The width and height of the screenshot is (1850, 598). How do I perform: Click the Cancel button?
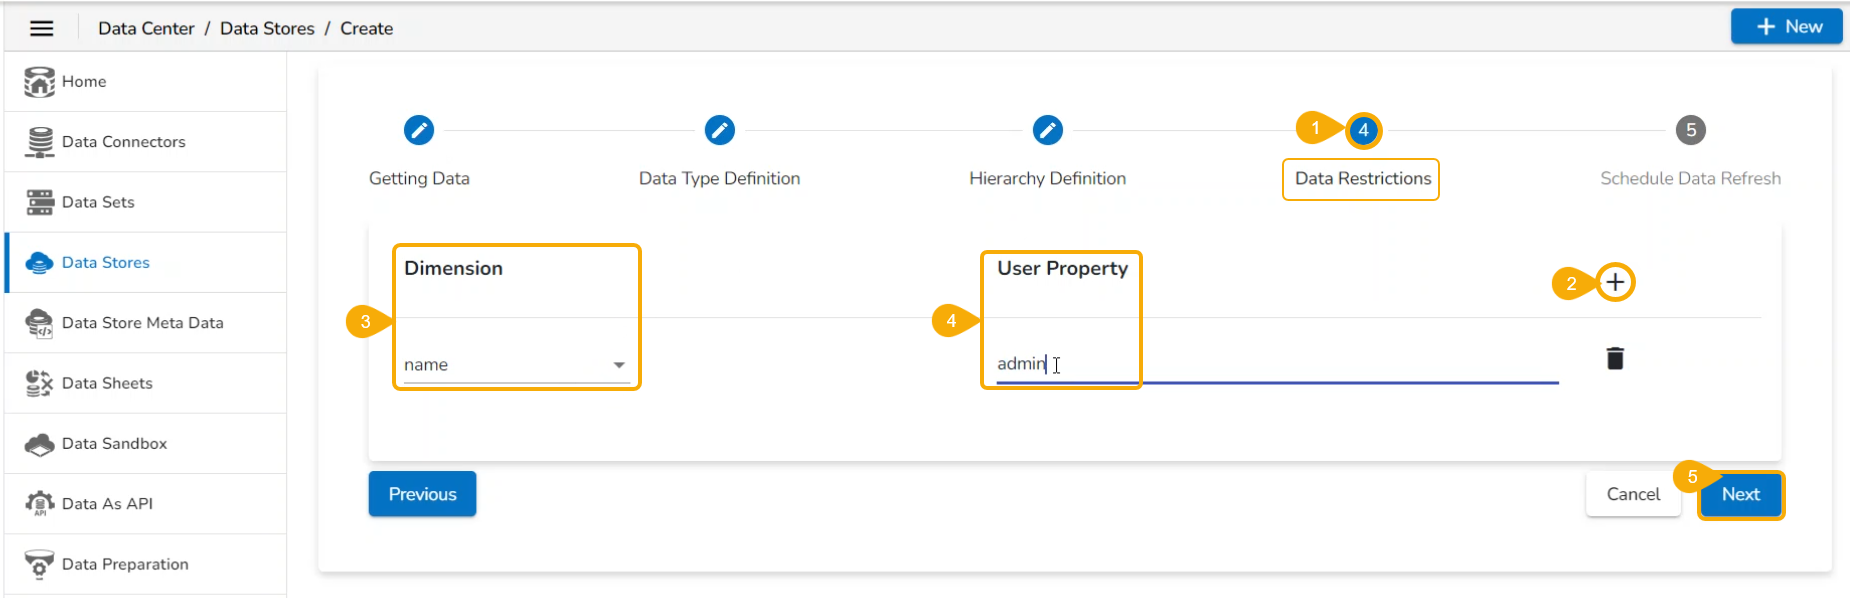[x=1633, y=495]
